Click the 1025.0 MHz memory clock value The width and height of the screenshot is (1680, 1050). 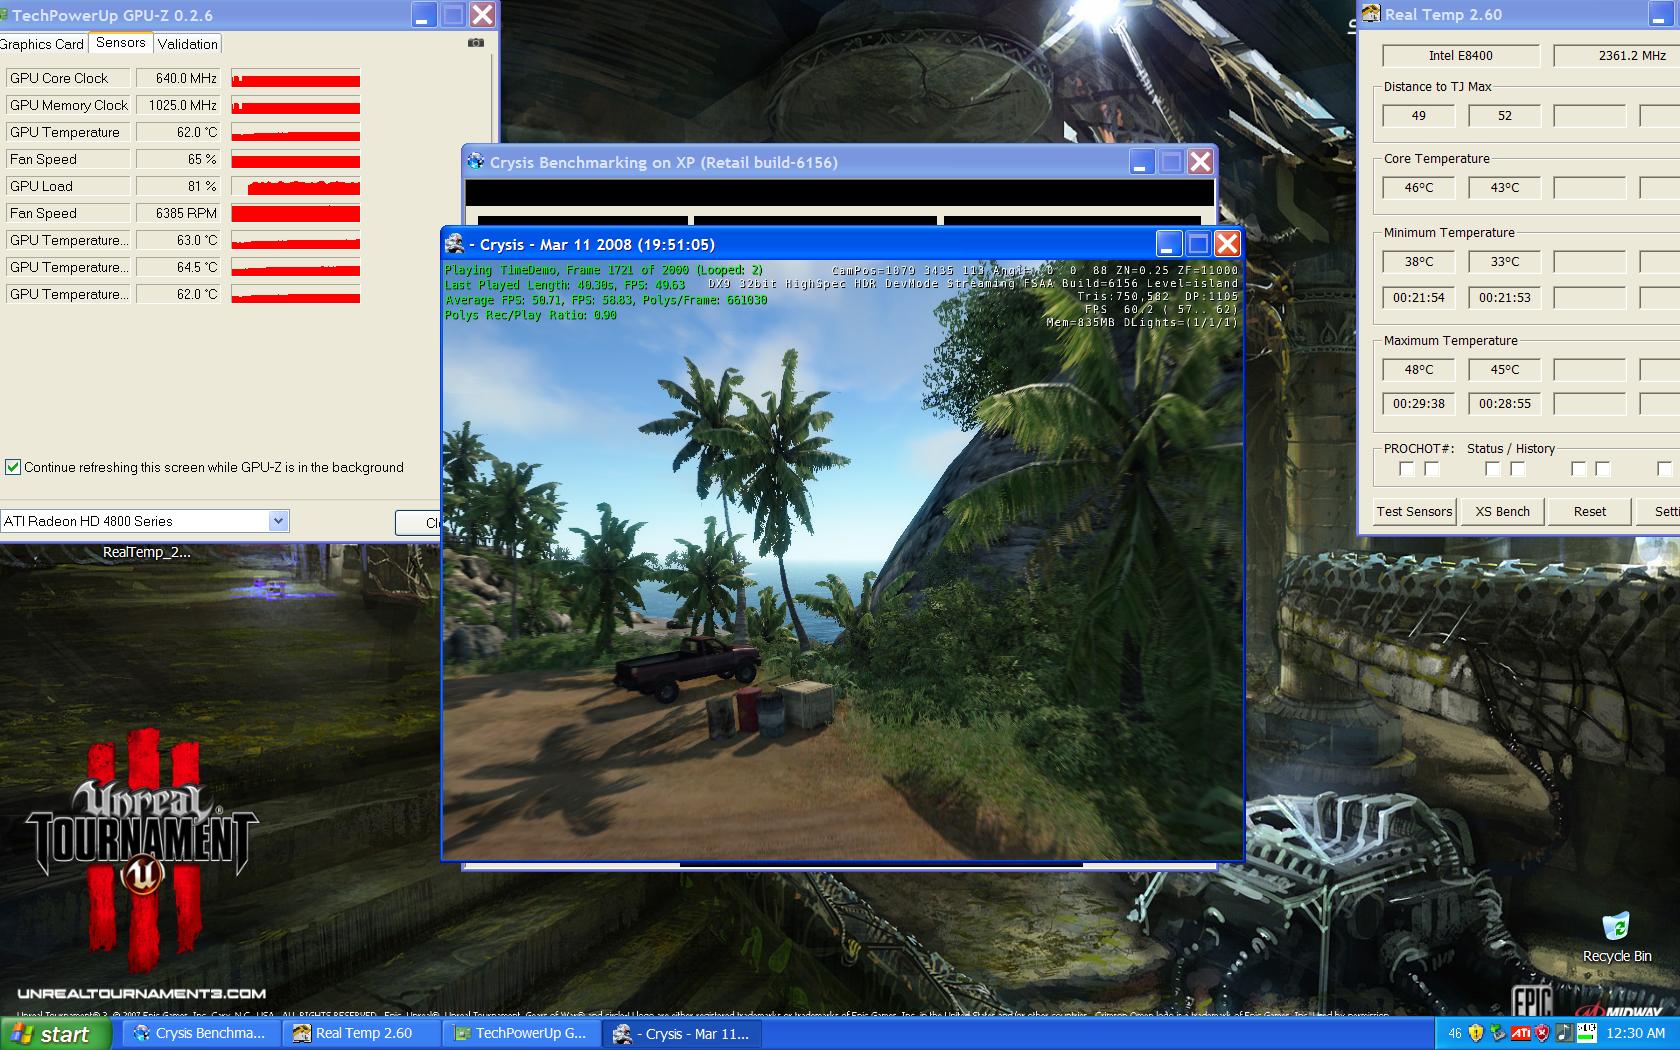click(x=178, y=105)
